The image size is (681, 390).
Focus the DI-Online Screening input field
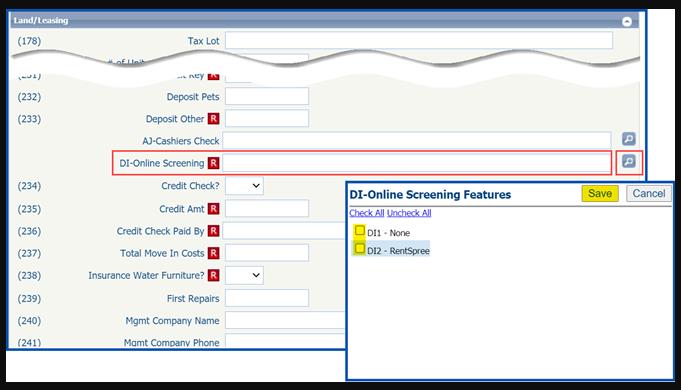point(417,163)
